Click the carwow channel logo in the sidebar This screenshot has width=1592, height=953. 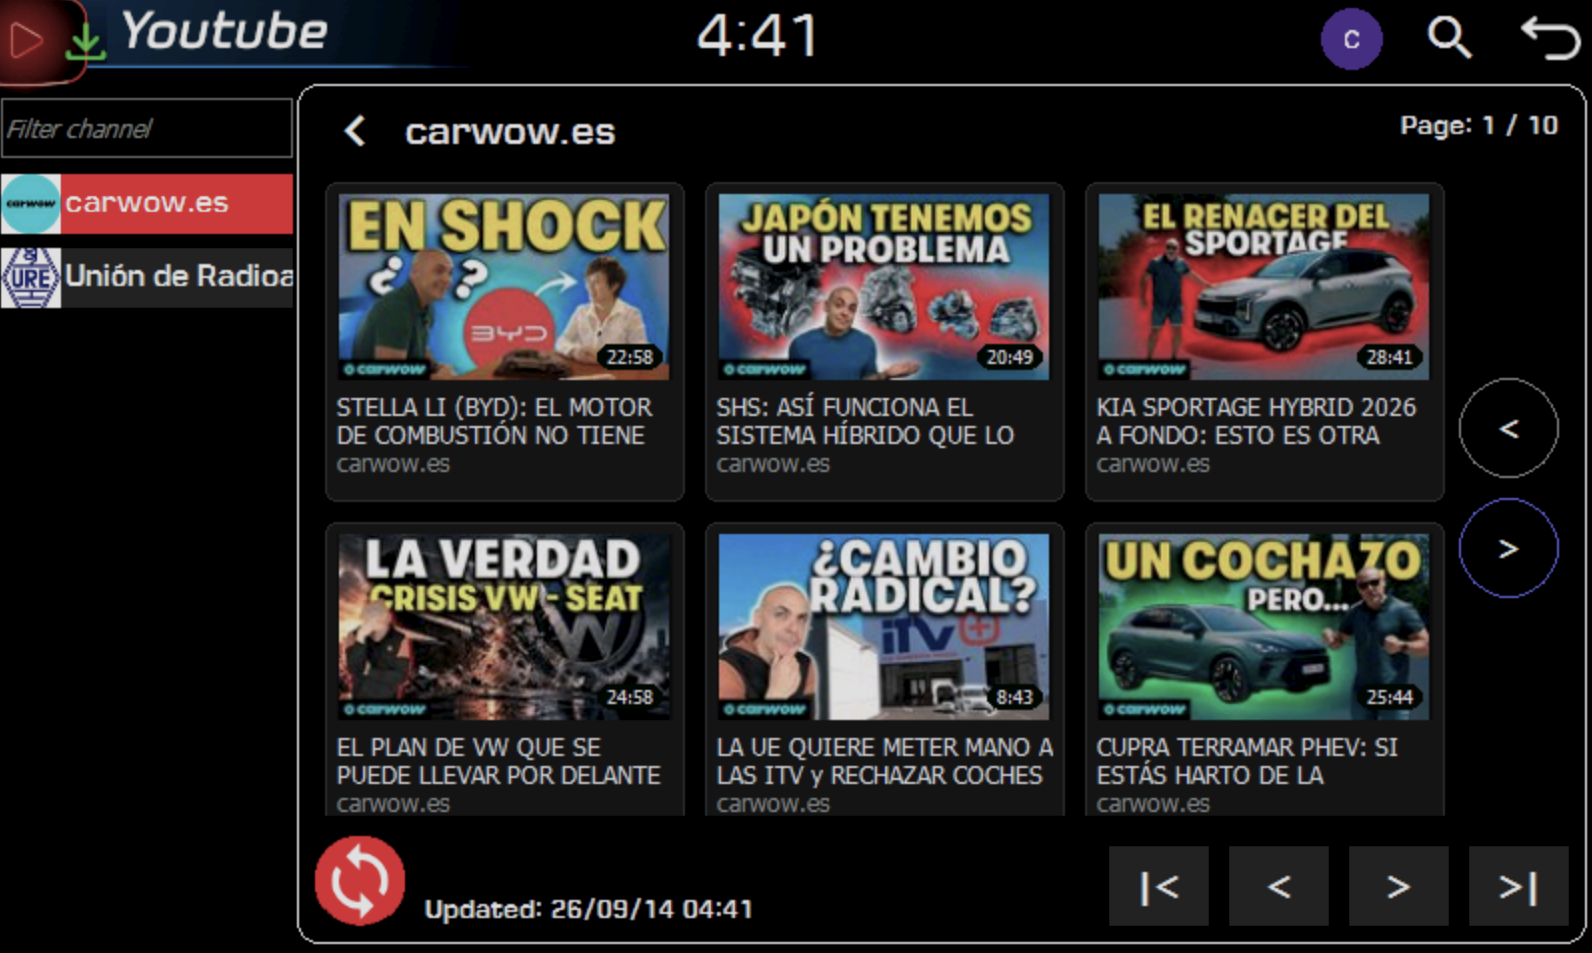[31, 204]
